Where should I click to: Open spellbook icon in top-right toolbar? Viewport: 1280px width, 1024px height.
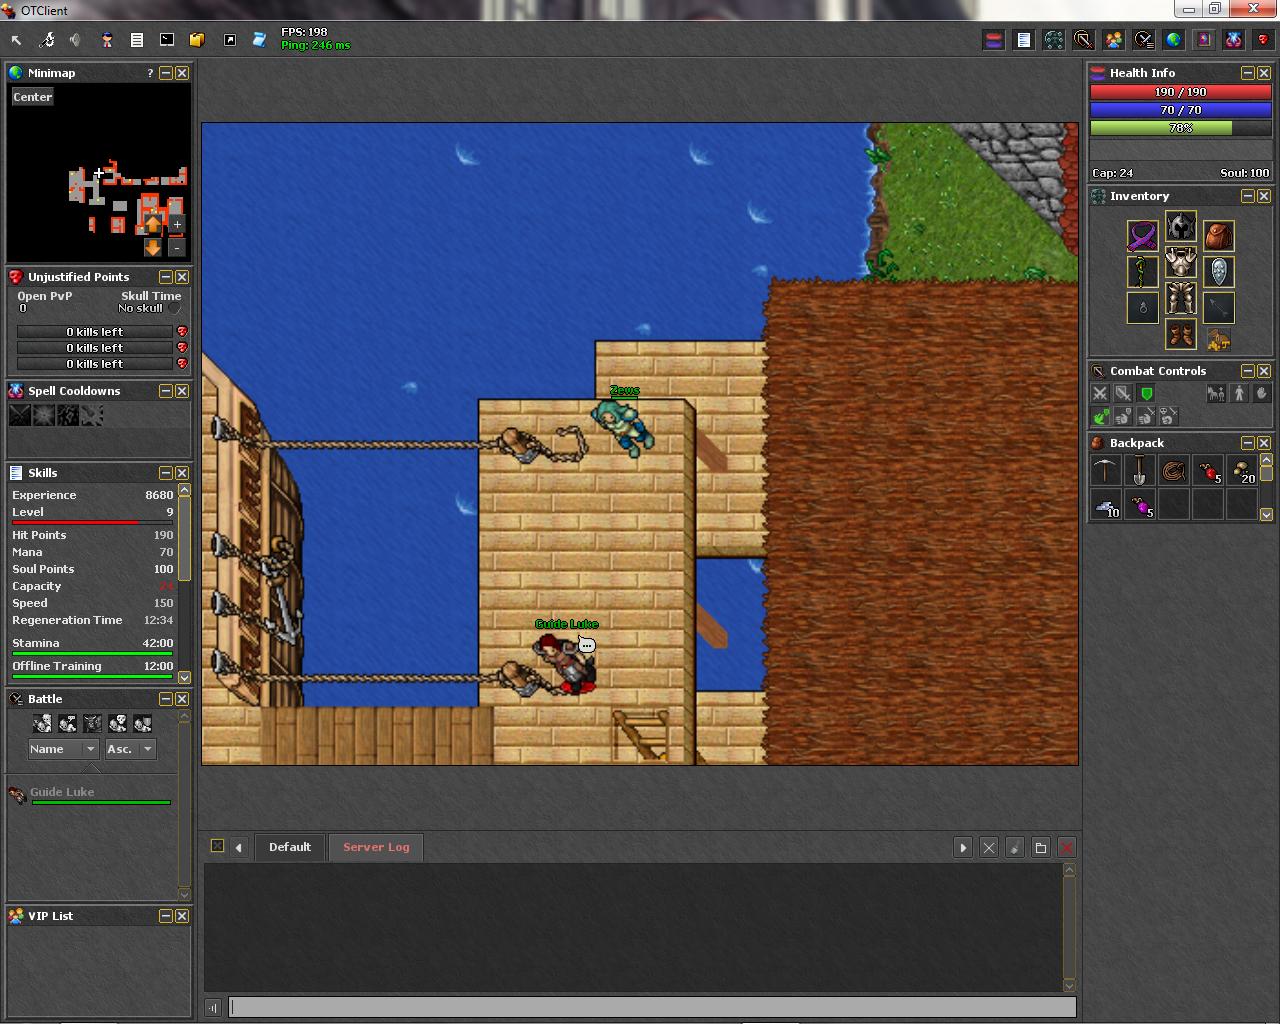(1204, 40)
